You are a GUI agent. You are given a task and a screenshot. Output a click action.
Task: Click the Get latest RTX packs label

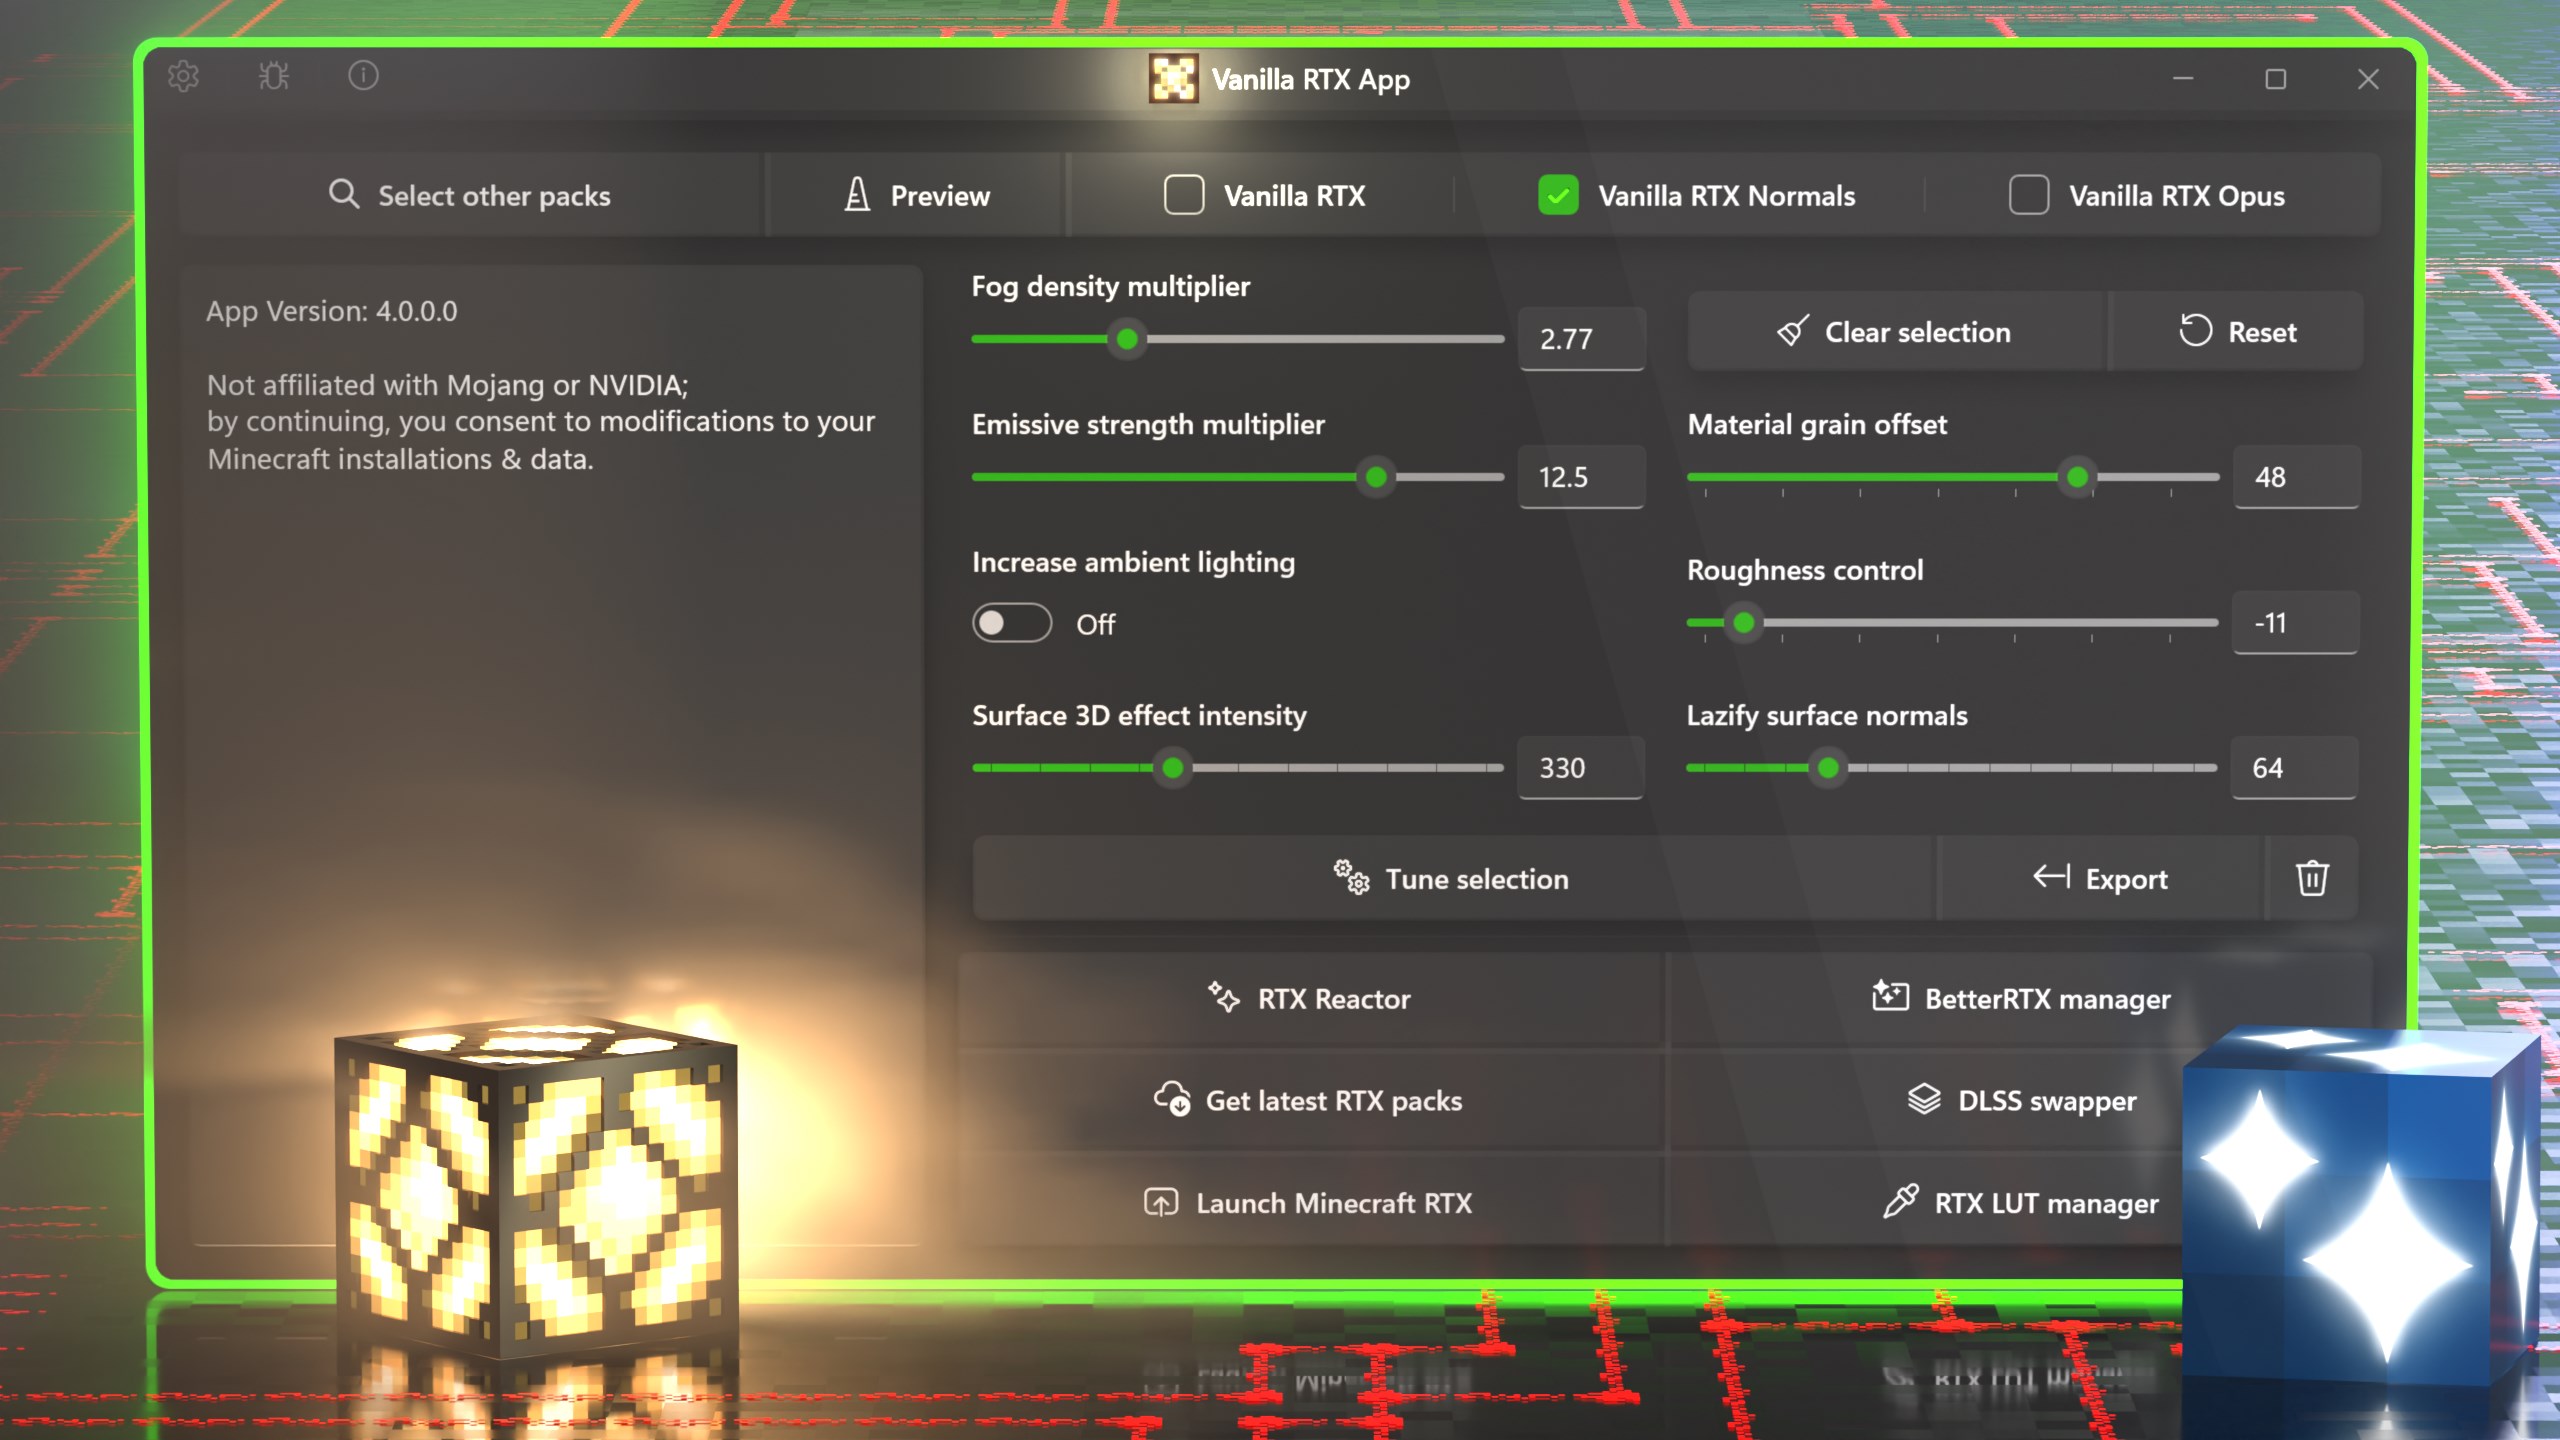click(1334, 1101)
